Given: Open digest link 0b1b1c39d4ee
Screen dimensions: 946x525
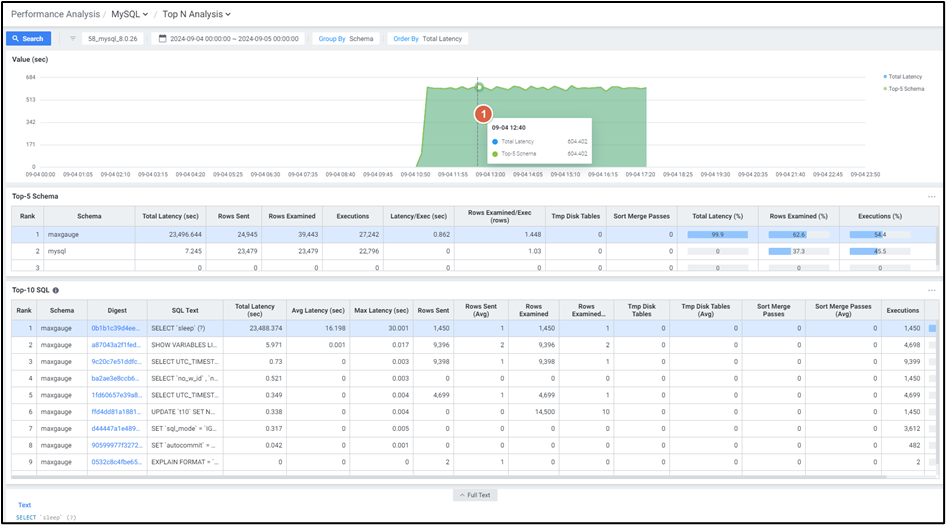Looking at the screenshot, I should [116, 328].
